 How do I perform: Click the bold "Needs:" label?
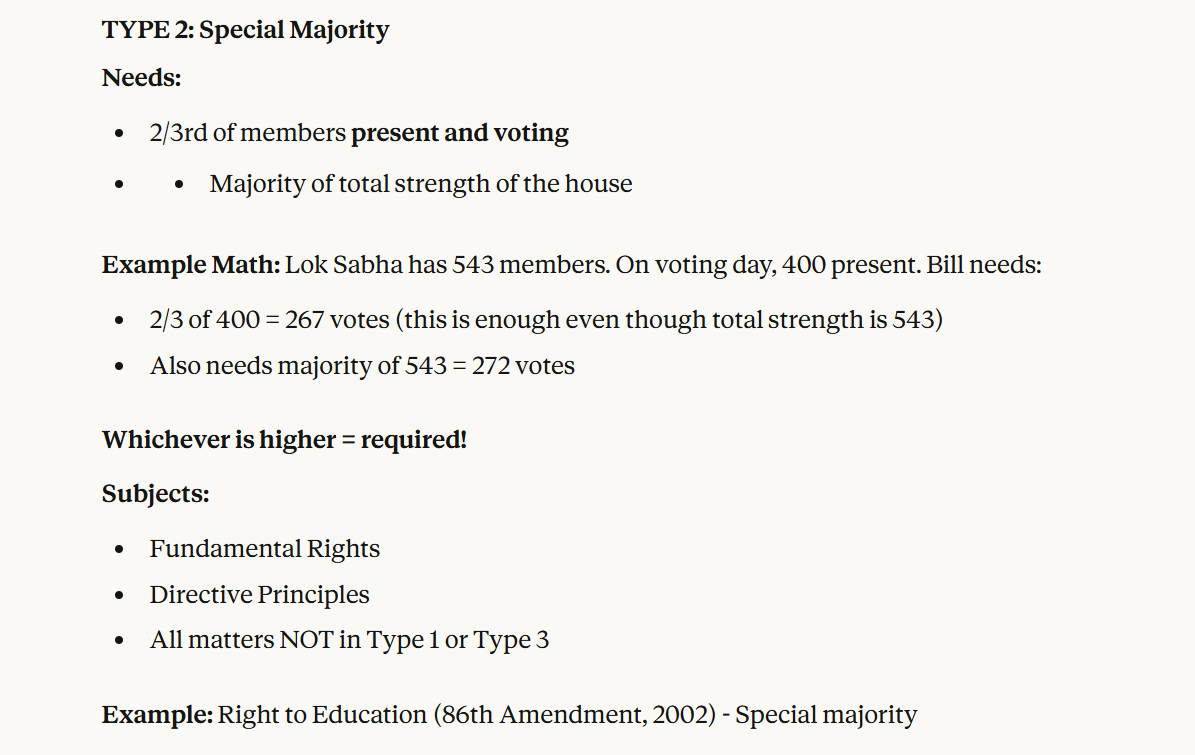pyautogui.click(x=141, y=77)
